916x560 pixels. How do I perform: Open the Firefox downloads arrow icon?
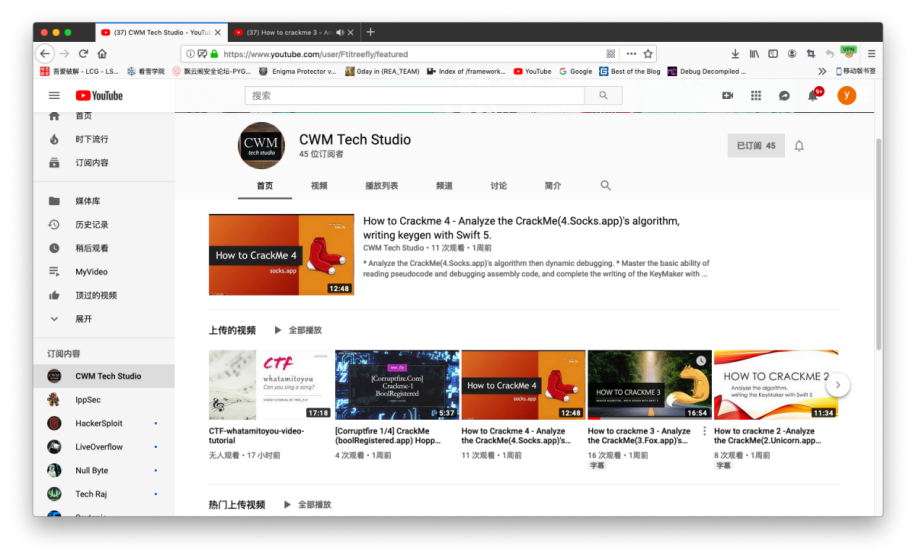click(x=735, y=54)
